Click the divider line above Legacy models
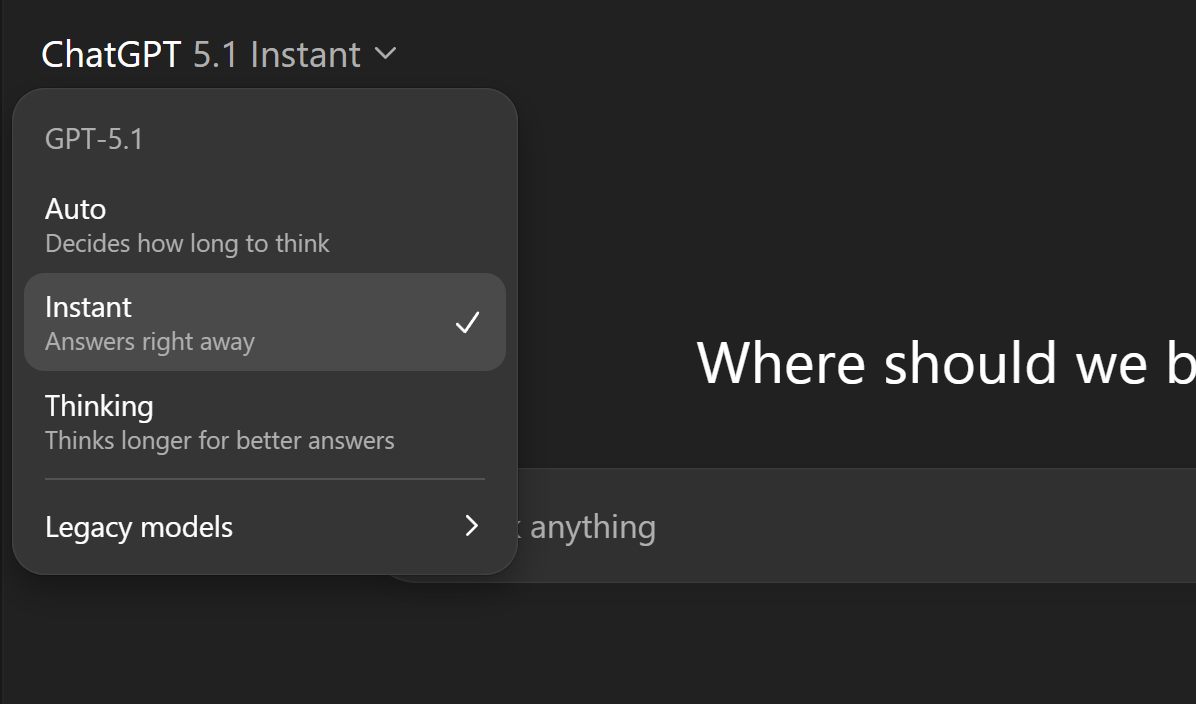 coord(264,479)
